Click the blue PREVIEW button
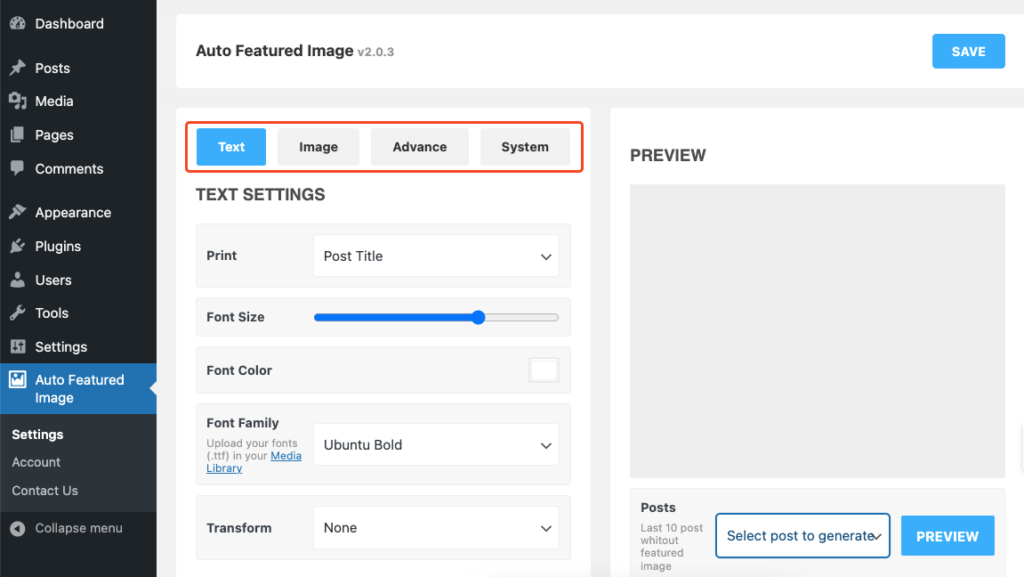This screenshot has height=577, width=1024. [x=948, y=536]
